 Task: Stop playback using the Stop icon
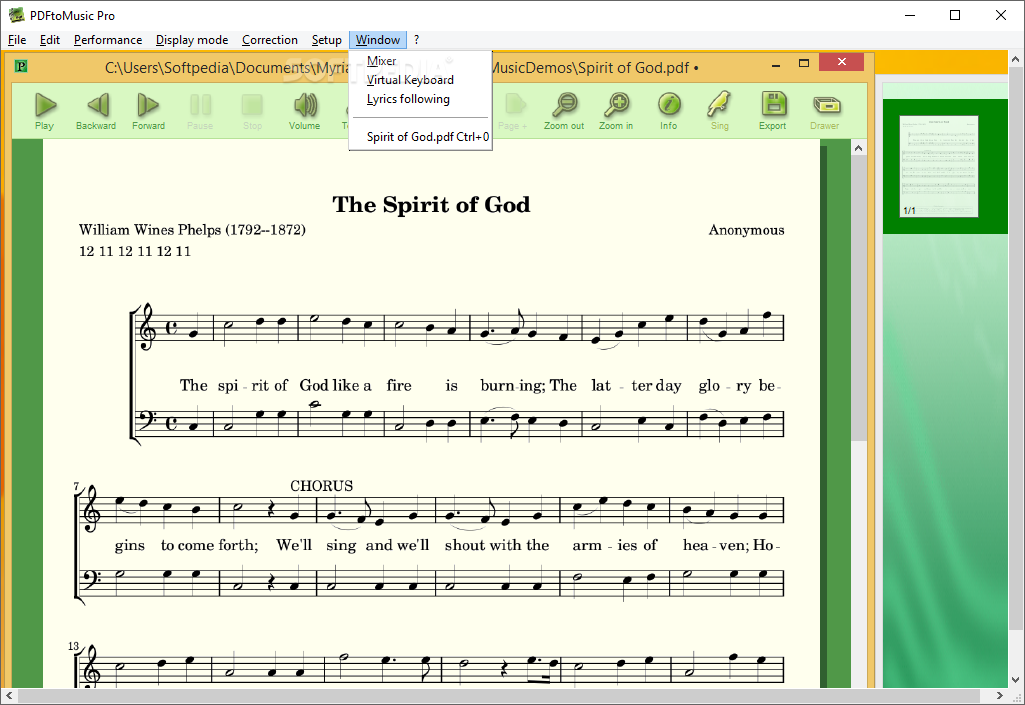252,111
